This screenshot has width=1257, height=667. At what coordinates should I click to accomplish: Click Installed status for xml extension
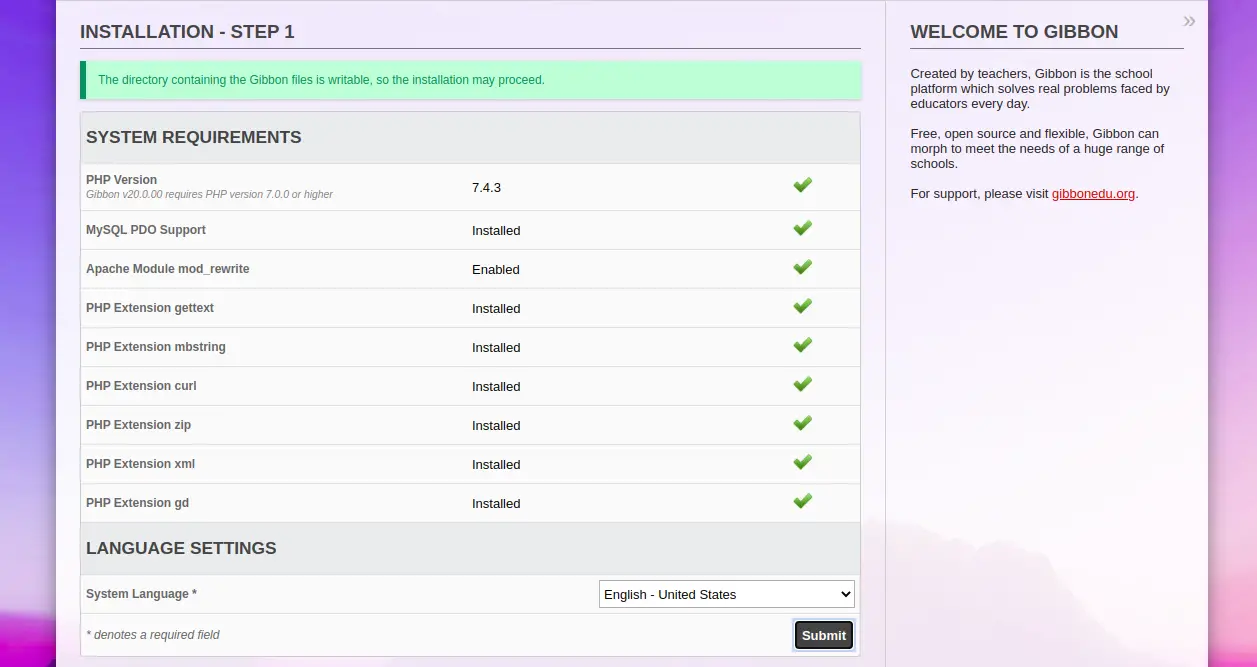[496, 465]
